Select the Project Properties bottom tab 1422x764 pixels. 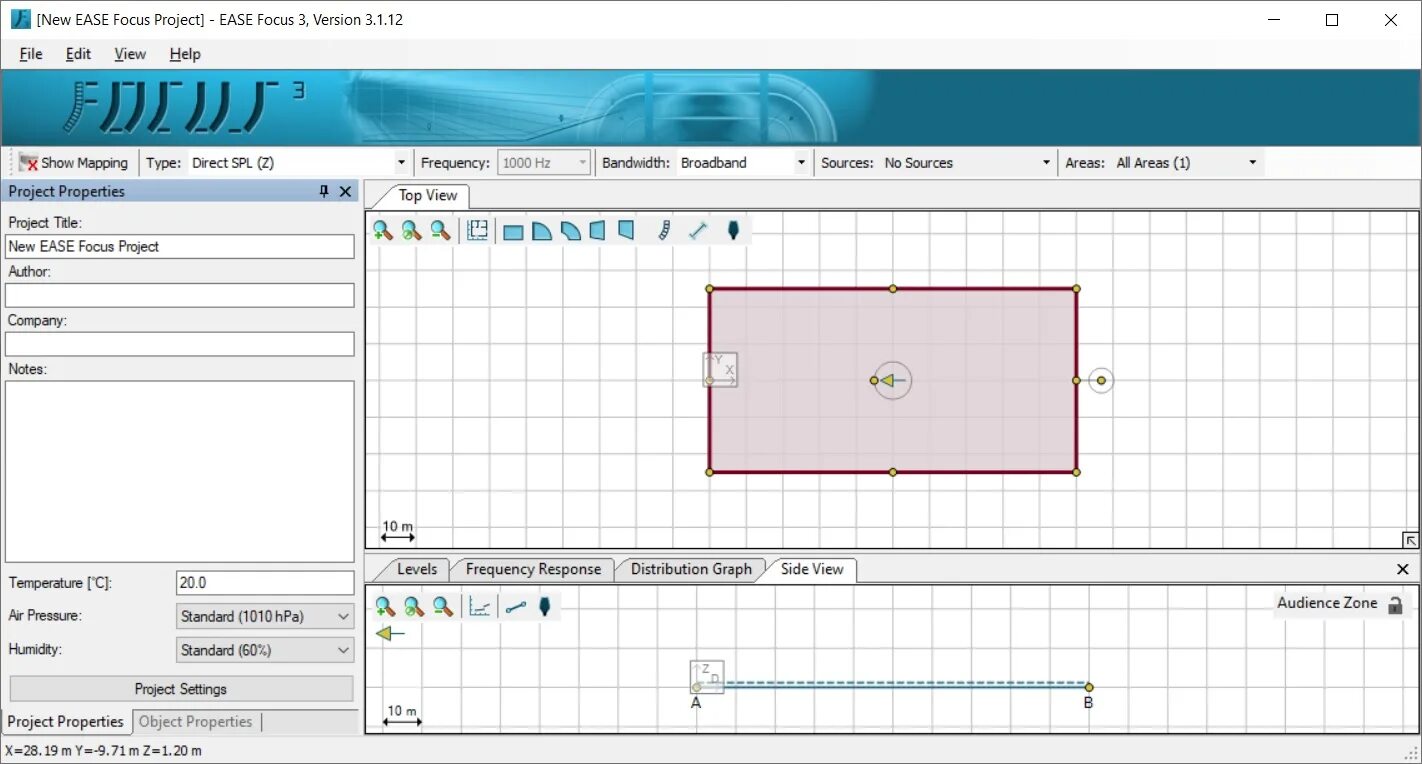pyautogui.click(x=66, y=722)
